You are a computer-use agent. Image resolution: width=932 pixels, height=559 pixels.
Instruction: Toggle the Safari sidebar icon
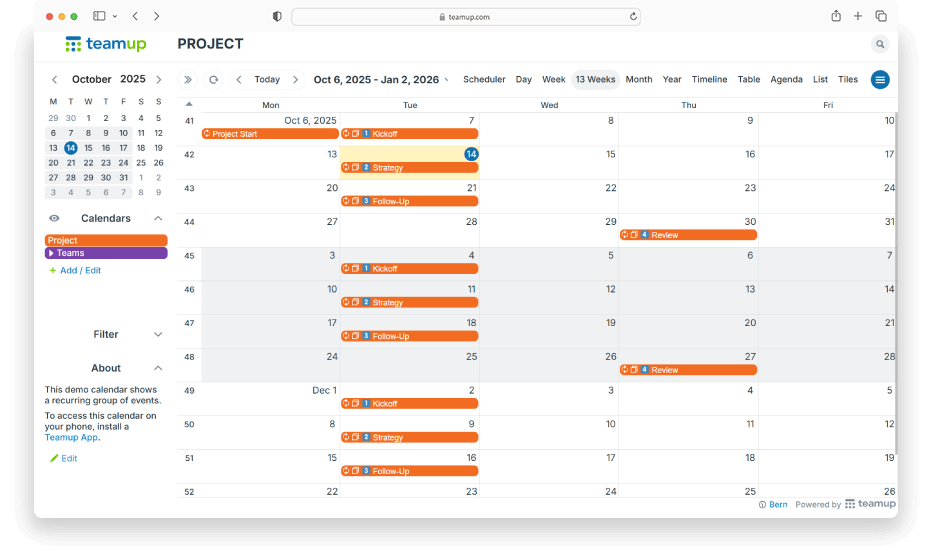click(99, 16)
